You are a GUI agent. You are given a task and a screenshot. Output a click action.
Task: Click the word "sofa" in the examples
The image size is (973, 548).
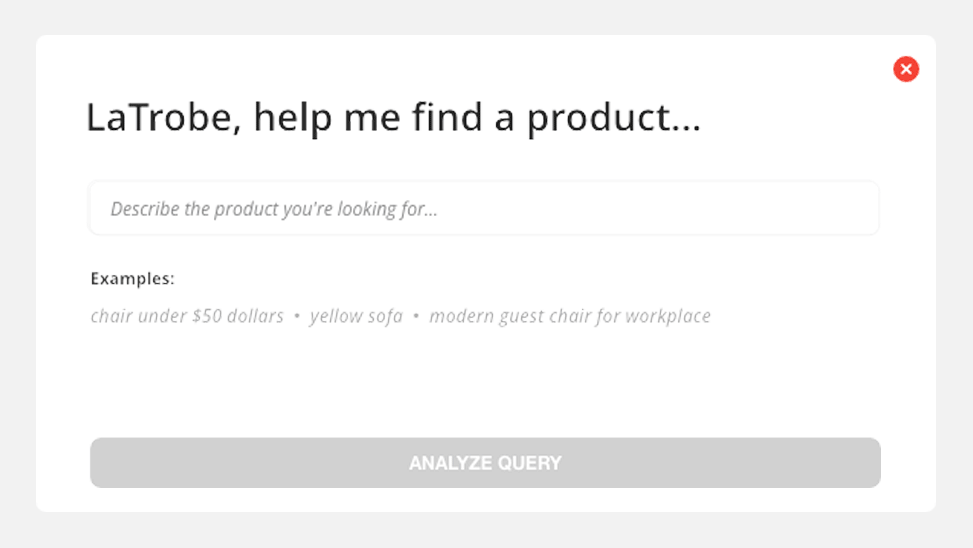click(x=383, y=316)
